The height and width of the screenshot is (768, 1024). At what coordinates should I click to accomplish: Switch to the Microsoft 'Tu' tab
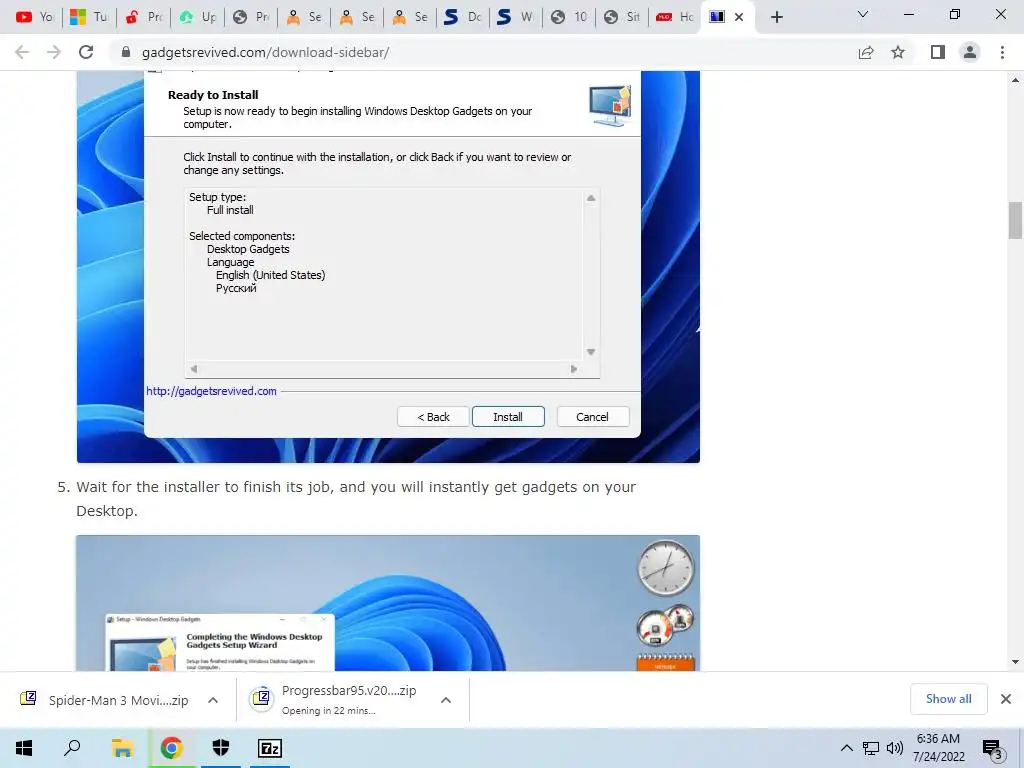(x=89, y=17)
